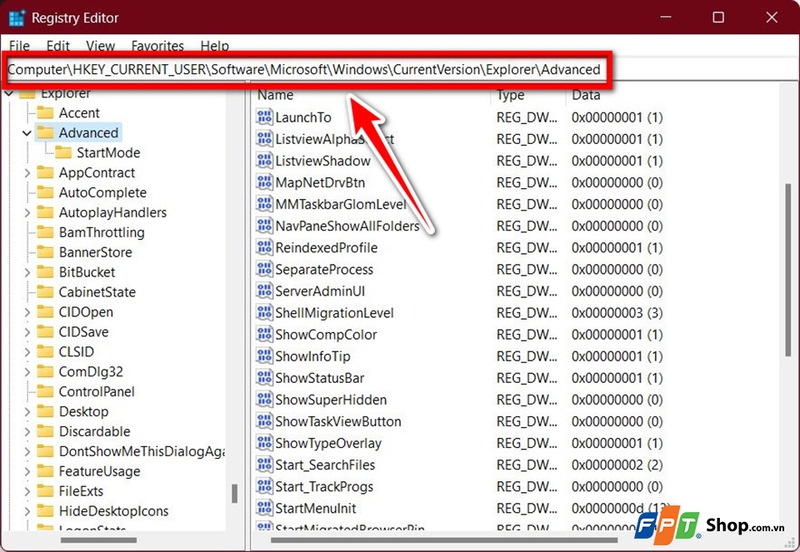Image resolution: width=800 pixels, height=552 pixels.
Task: Click the StartMode folder icon
Action: 63,152
